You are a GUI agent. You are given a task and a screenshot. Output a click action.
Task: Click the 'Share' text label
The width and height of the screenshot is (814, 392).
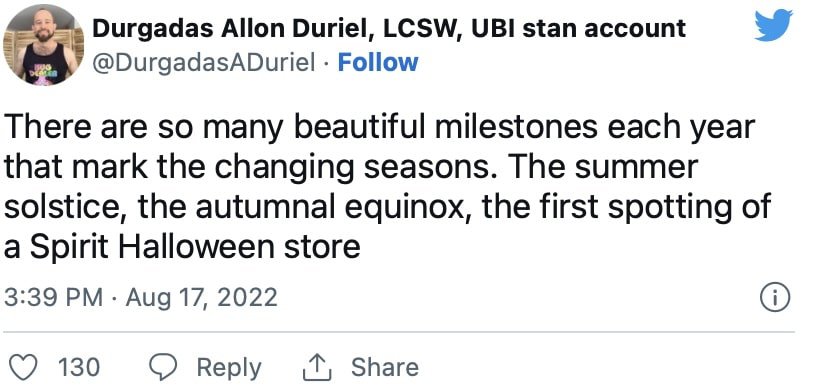point(385,367)
